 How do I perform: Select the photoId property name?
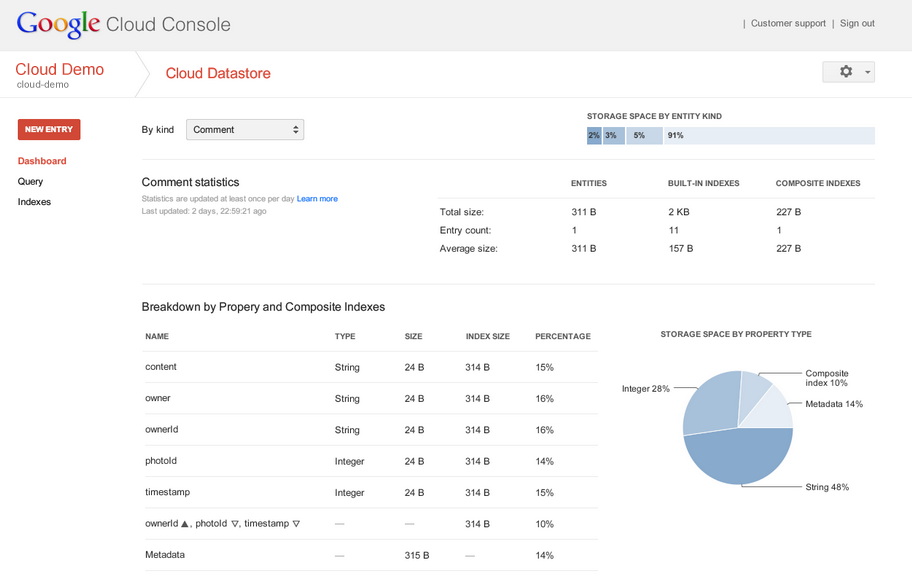161,461
